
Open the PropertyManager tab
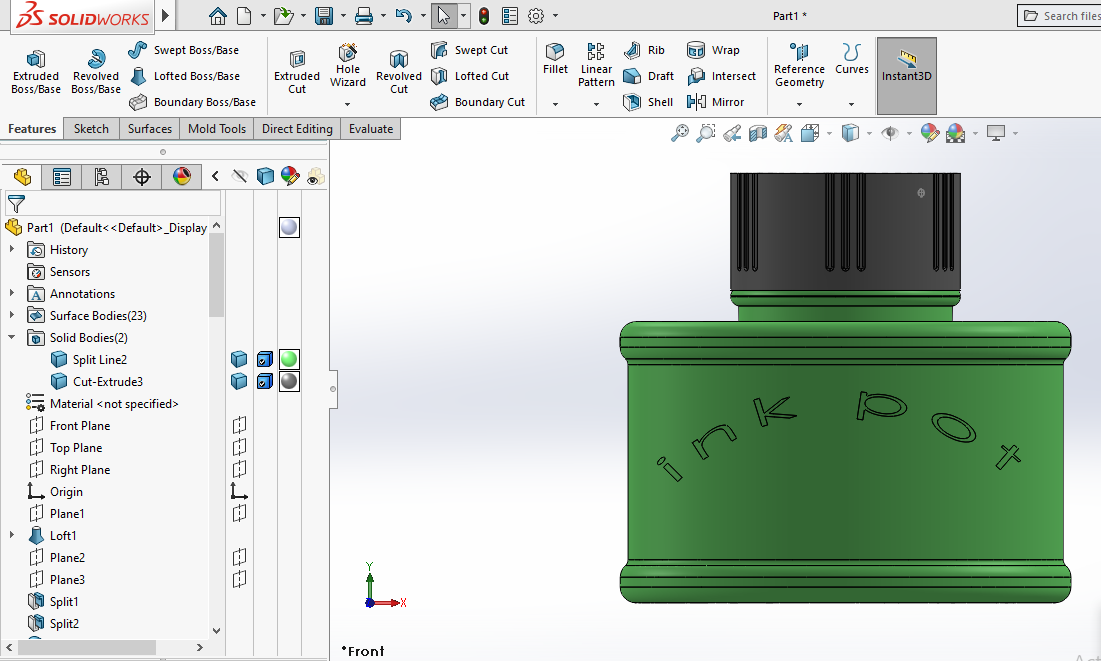[62, 177]
